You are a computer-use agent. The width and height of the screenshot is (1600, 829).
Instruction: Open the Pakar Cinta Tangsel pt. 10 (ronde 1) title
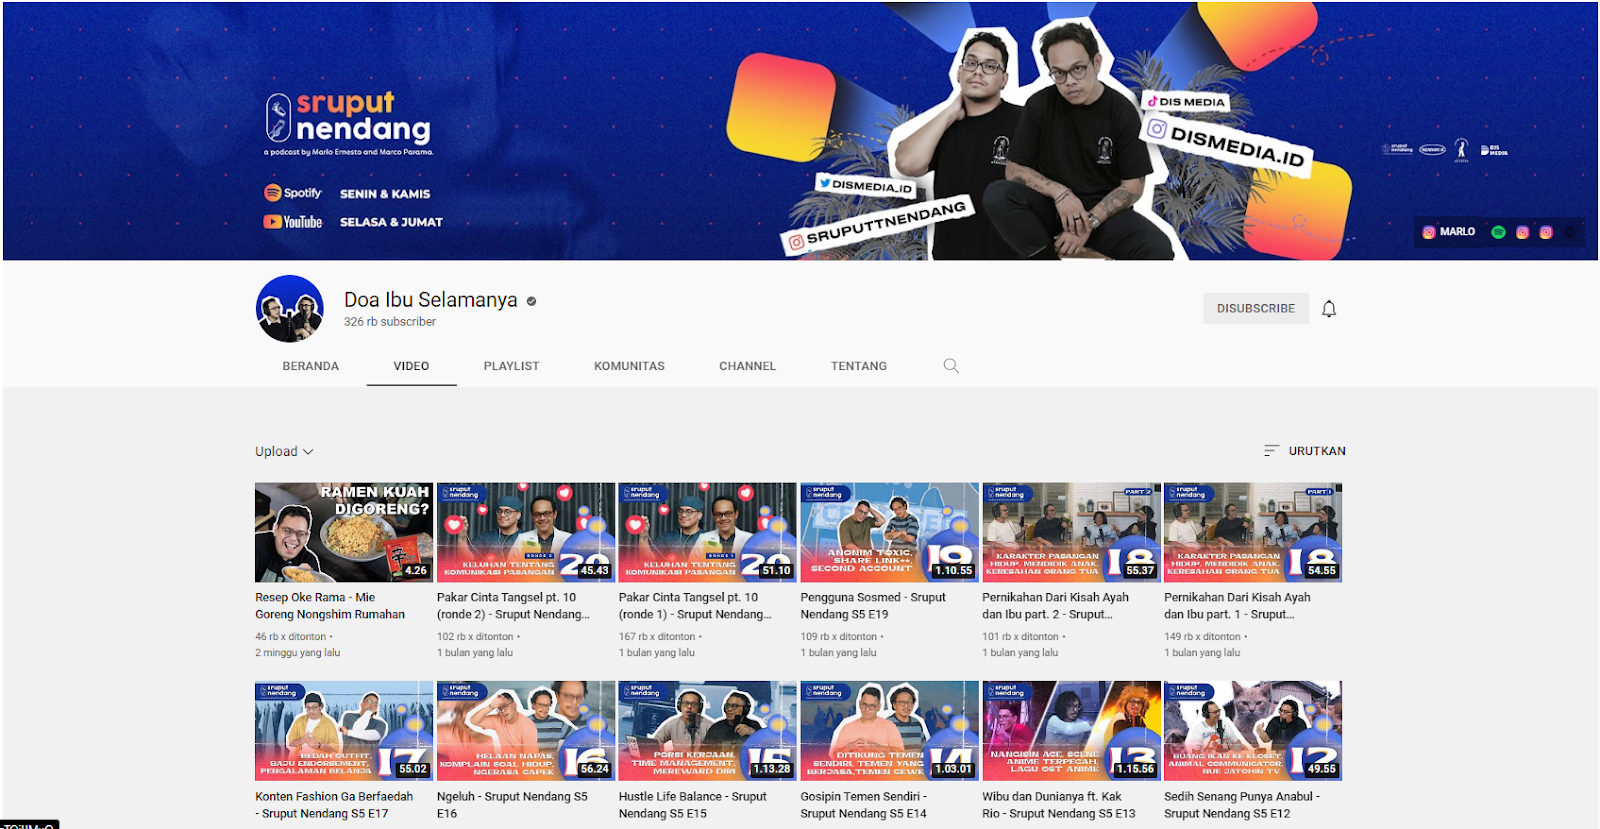point(695,606)
